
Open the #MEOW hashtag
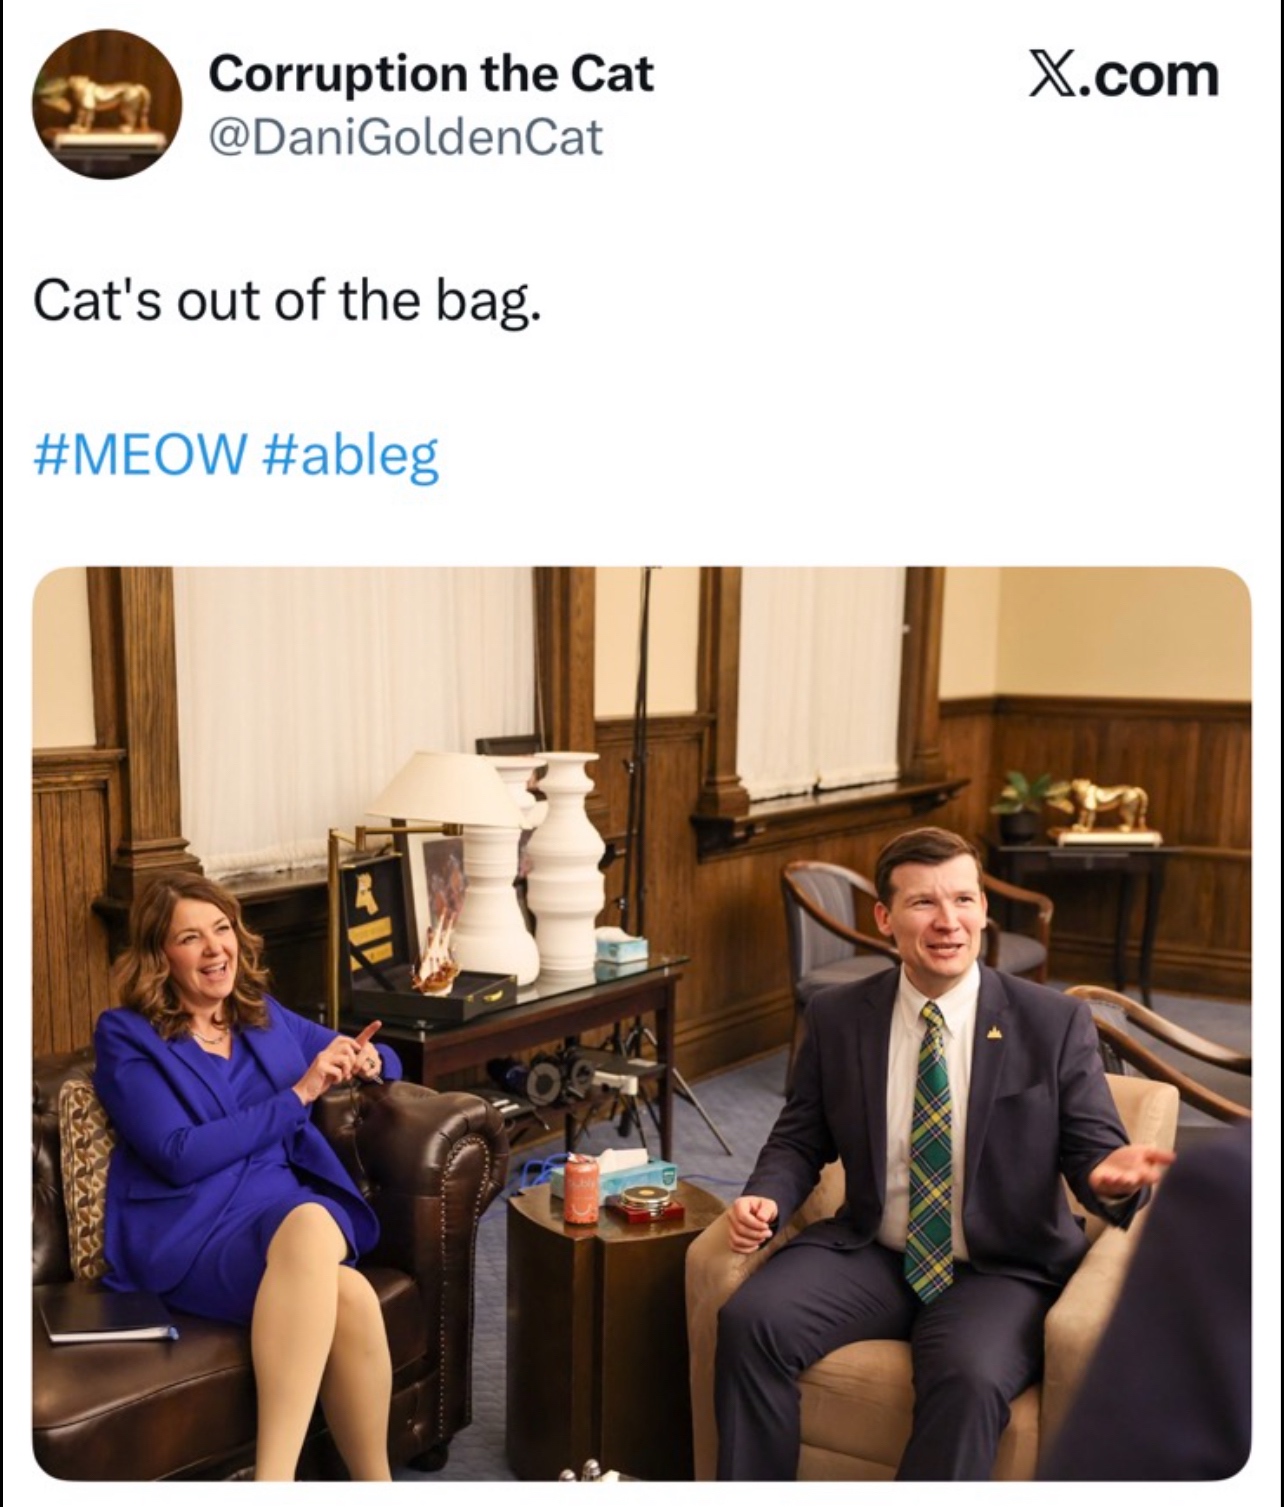[140, 454]
